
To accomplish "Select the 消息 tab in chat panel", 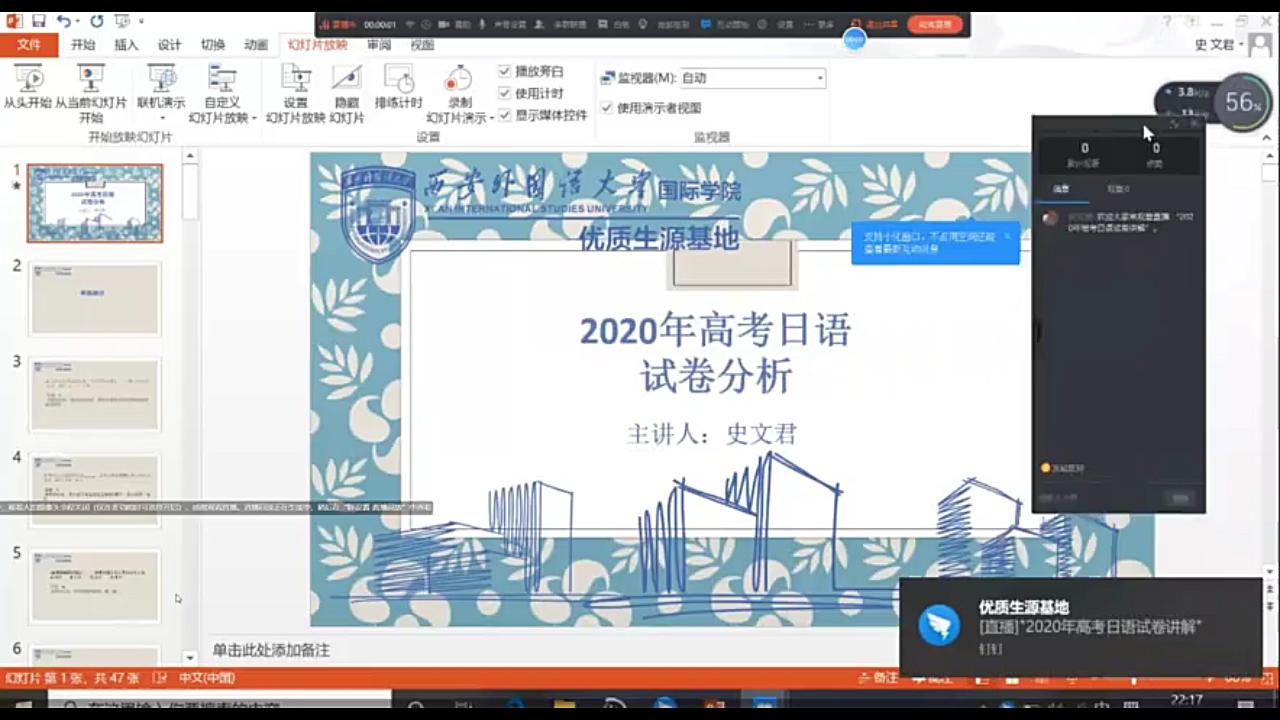I will coord(1062,189).
